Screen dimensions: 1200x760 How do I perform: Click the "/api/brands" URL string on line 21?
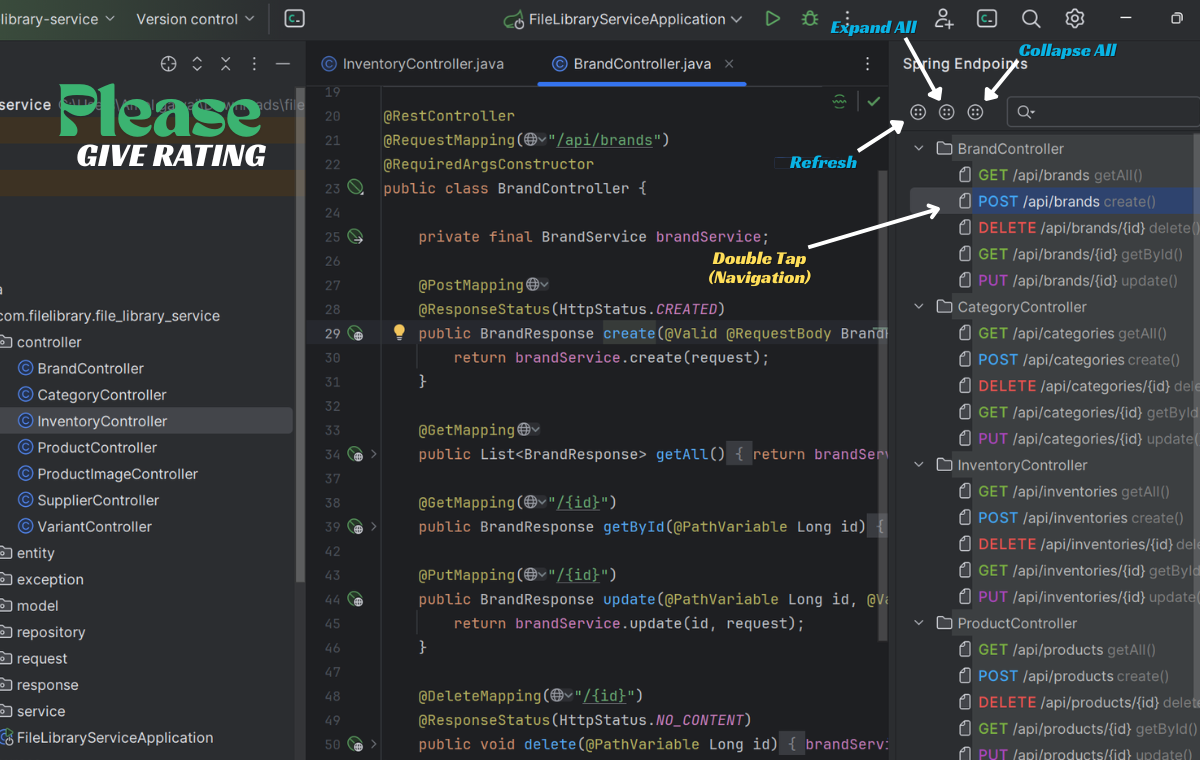605,140
